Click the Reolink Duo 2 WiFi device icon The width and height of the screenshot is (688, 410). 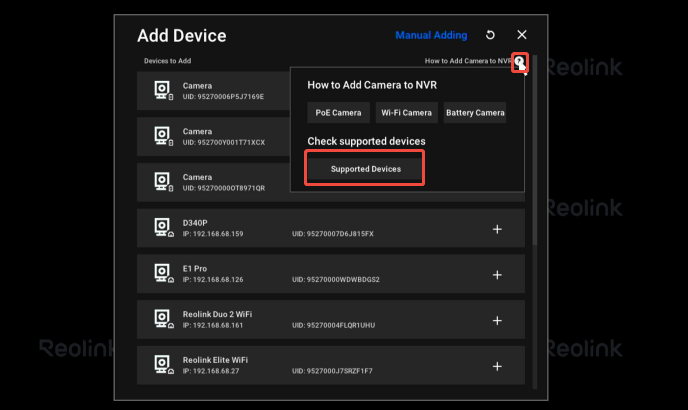coord(164,319)
